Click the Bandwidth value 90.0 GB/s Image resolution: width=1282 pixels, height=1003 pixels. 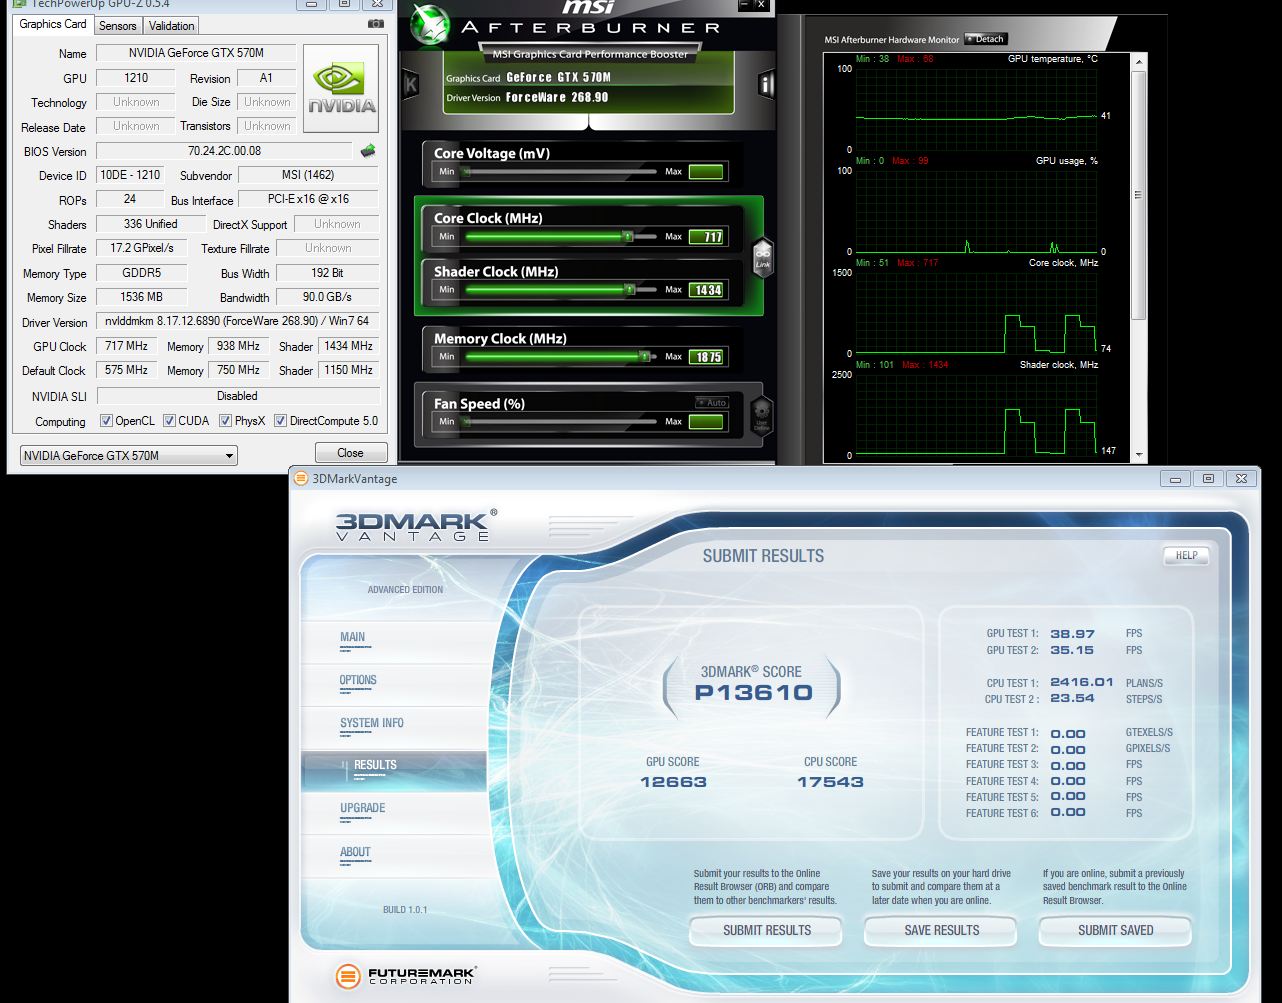(x=327, y=297)
